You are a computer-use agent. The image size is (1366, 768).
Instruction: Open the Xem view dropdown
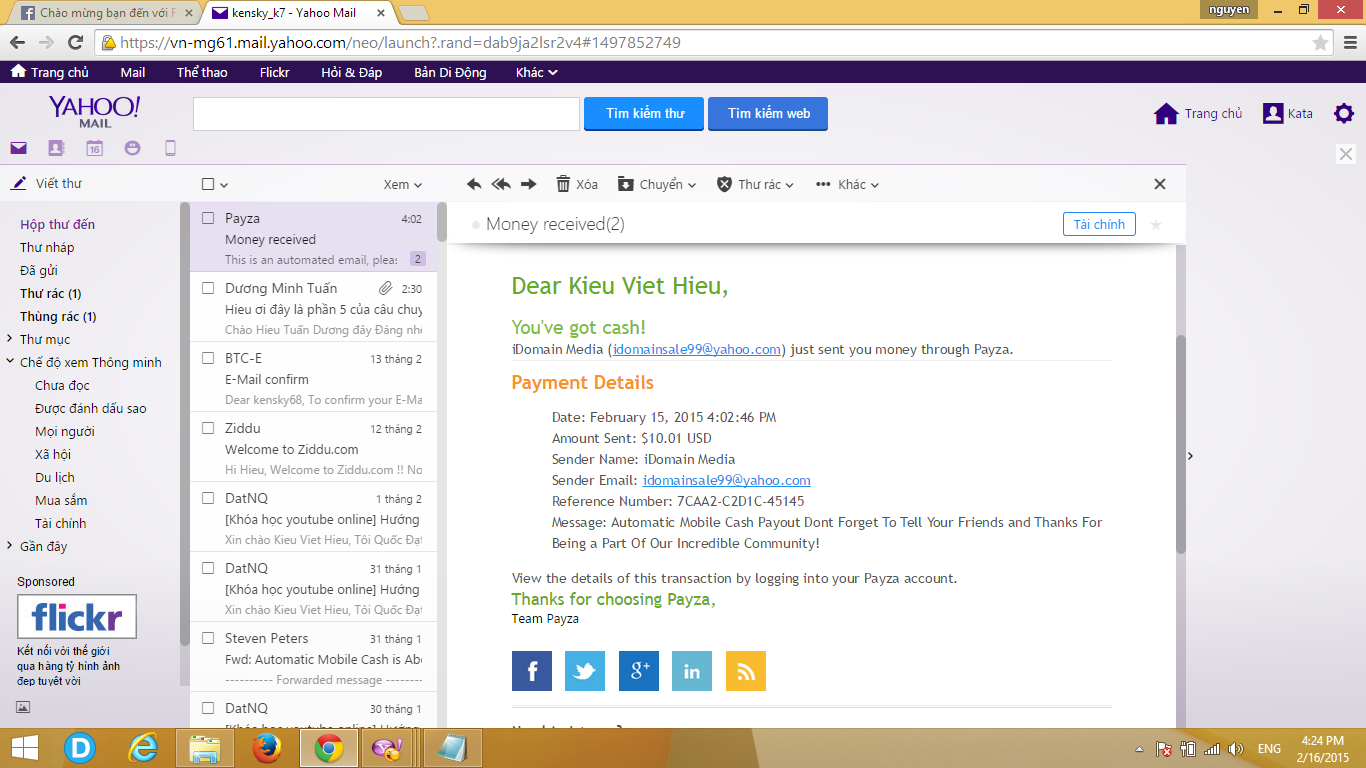click(403, 184)
